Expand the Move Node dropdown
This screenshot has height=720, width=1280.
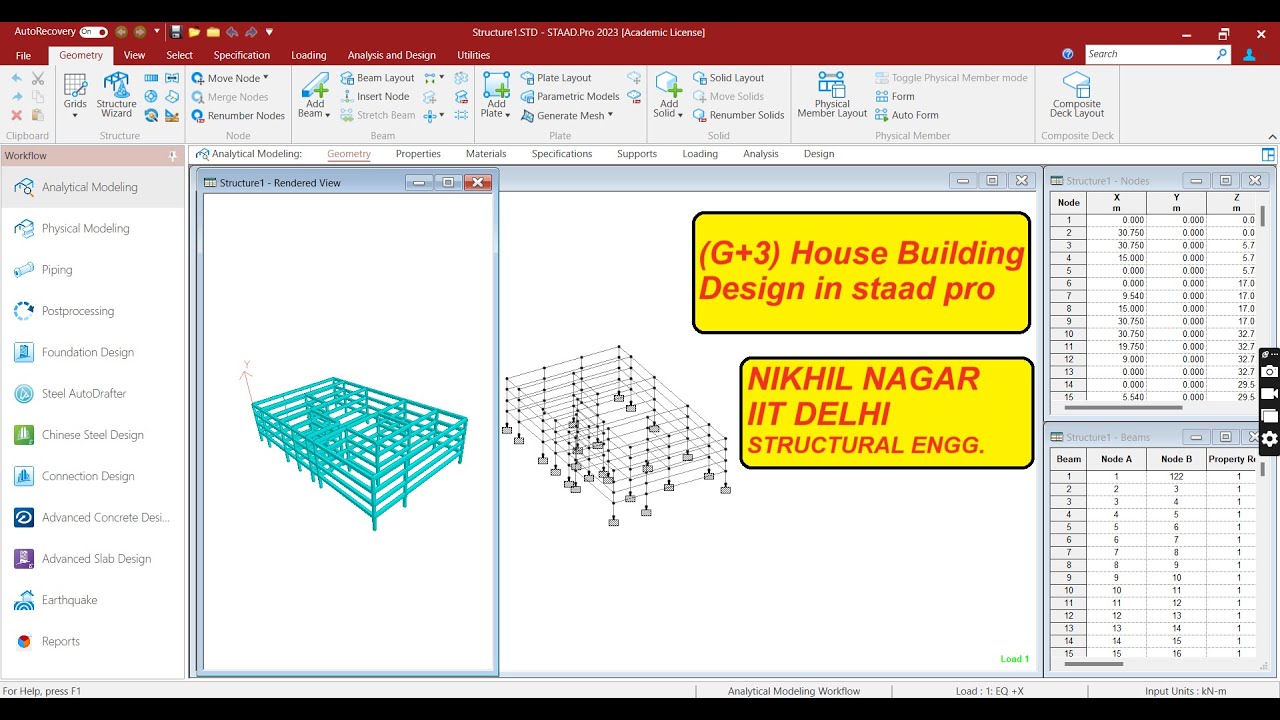pos(265,78)
